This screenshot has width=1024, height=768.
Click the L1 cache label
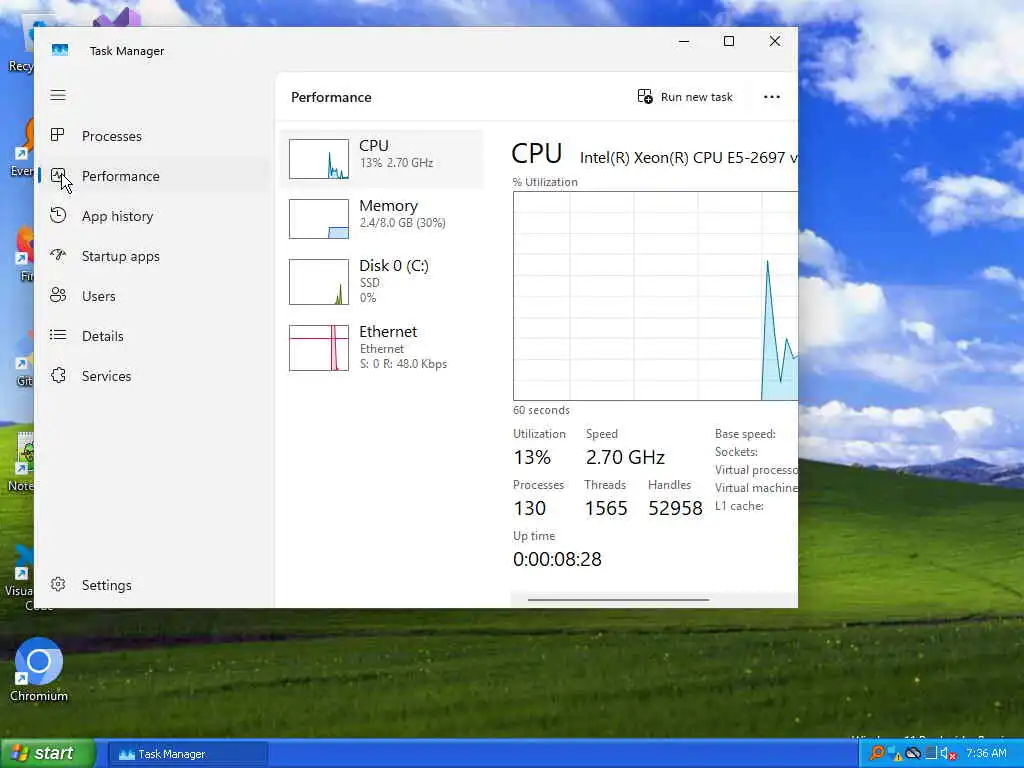click(x=739, y=505)
